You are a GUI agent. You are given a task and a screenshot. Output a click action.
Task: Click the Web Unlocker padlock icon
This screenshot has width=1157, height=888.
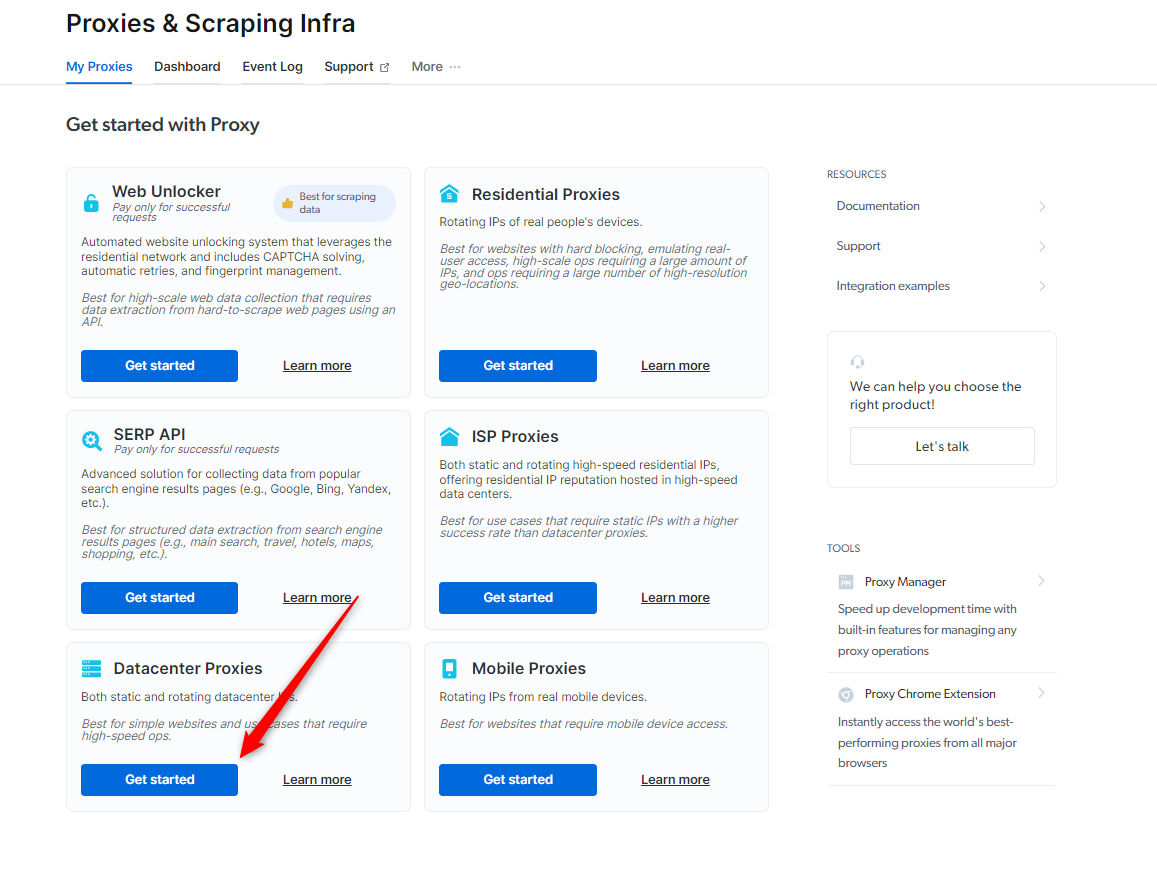(91, 203)
